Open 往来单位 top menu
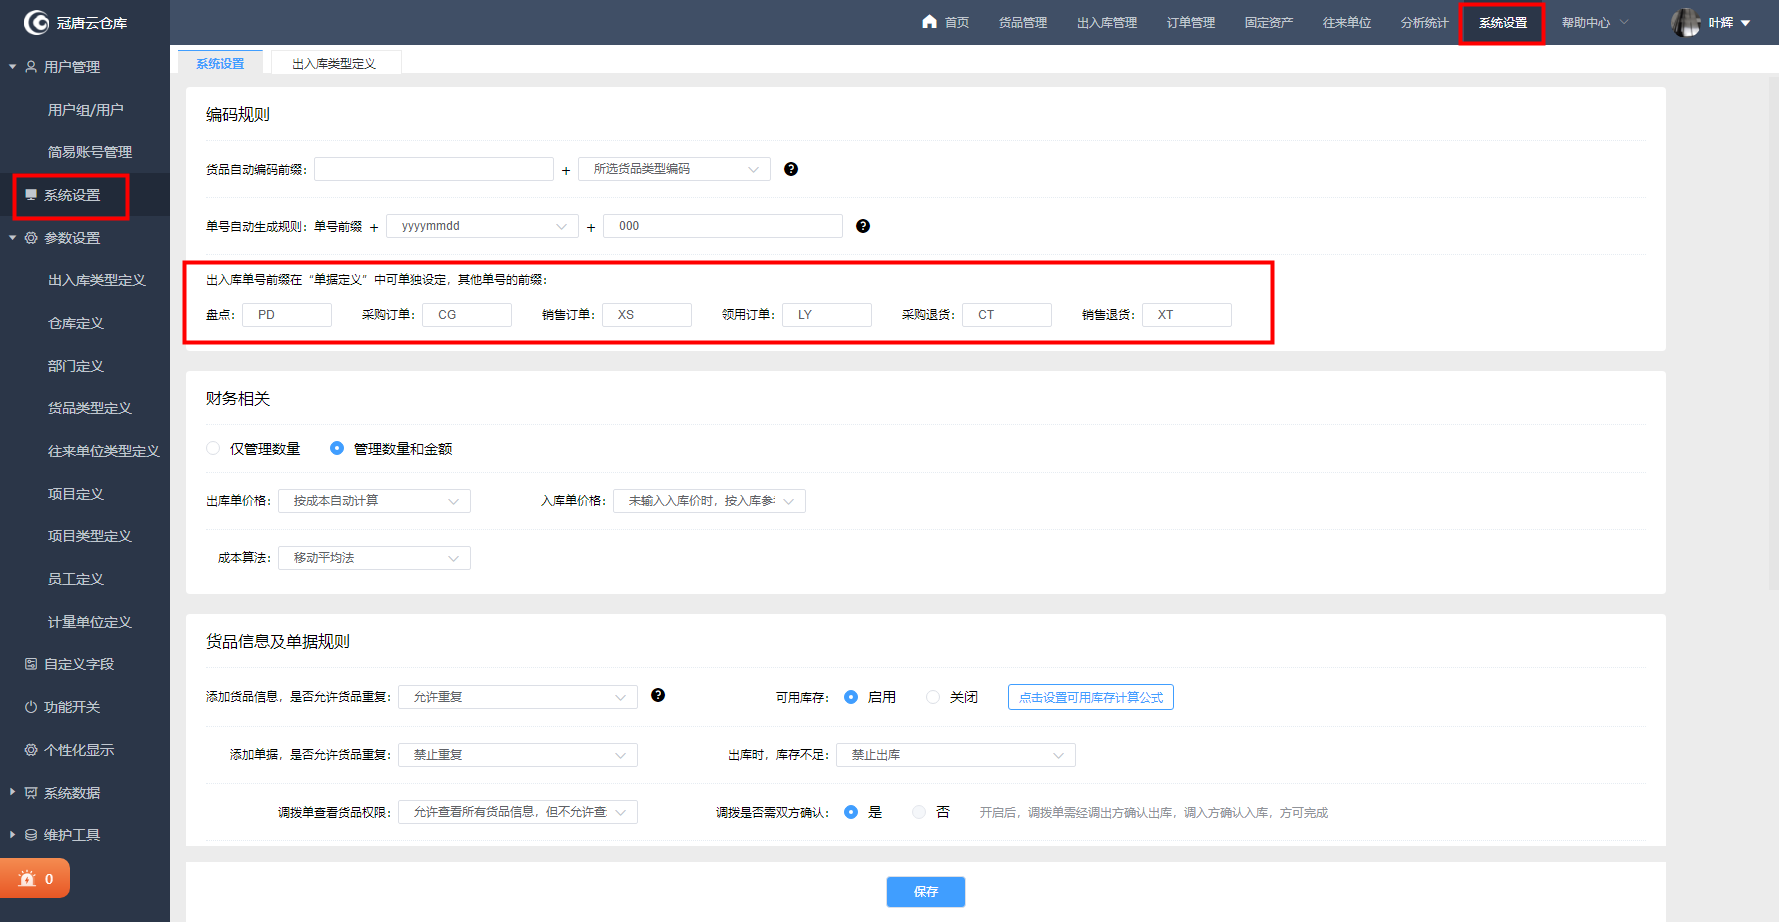This screenshot has width=1779, height=922. tap(1346, 22)
